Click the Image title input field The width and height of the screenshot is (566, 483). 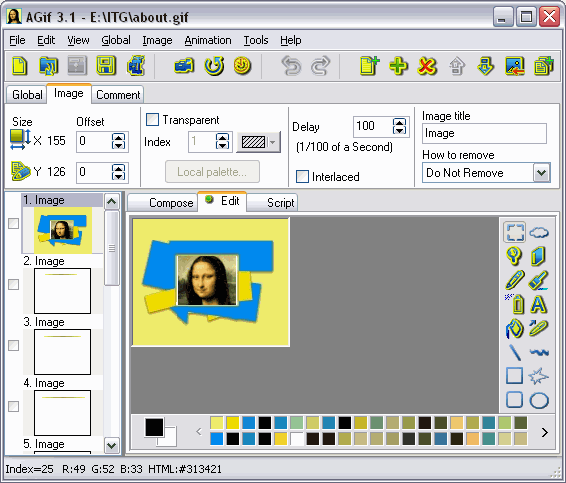pyautogui.click(x=484, y=134)
